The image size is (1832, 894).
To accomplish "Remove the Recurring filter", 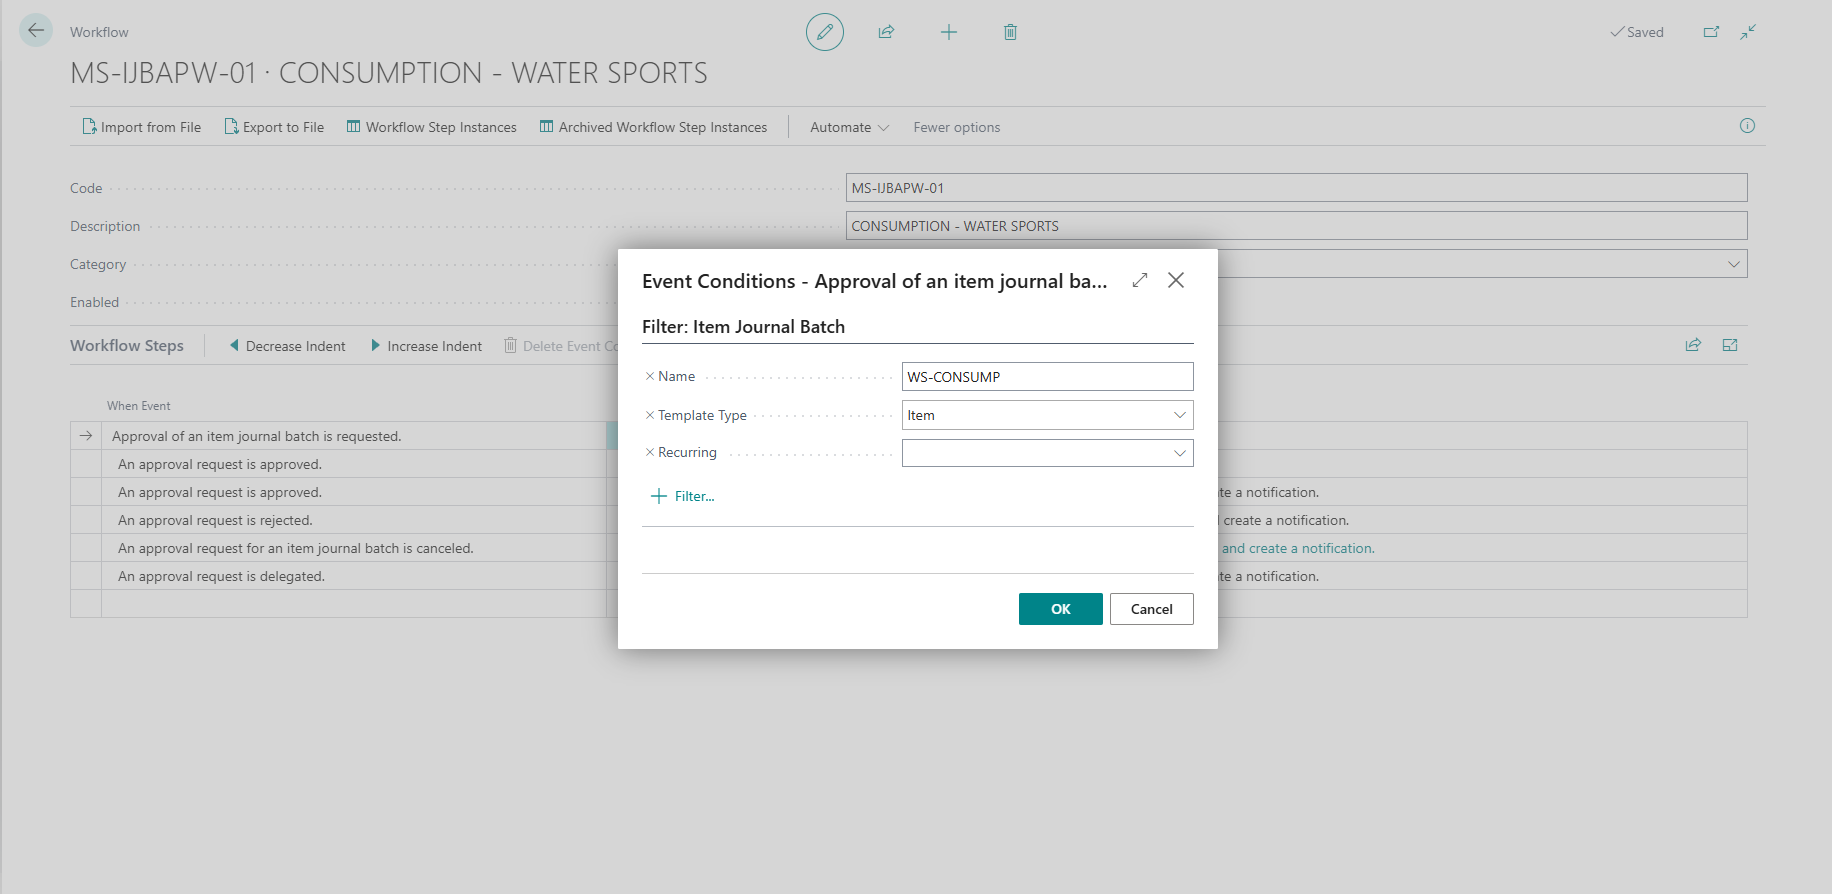I will [x=650, y=452].
